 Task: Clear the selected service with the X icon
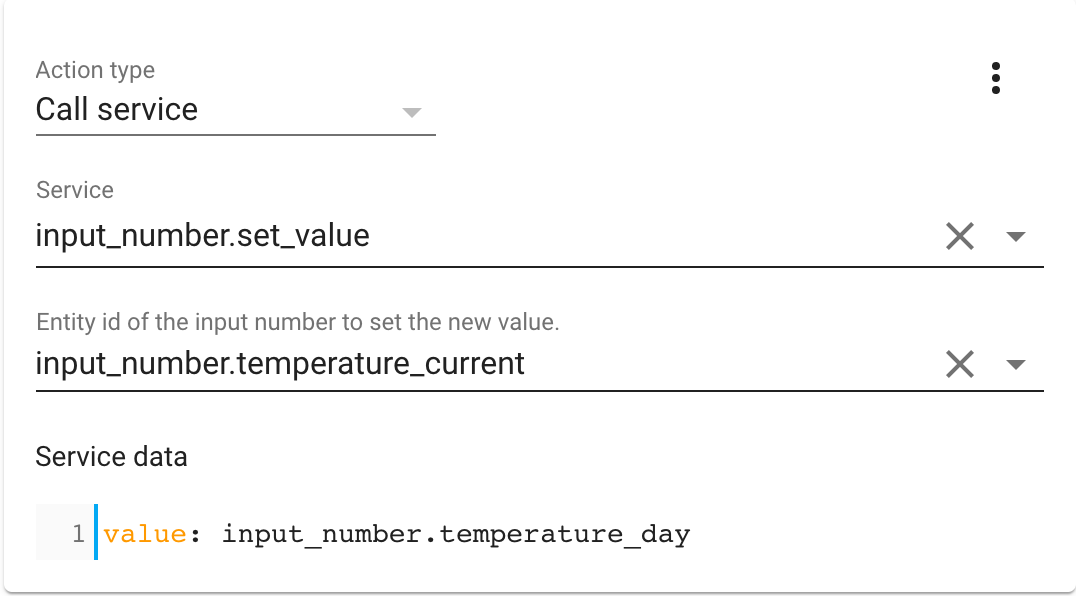959,236
